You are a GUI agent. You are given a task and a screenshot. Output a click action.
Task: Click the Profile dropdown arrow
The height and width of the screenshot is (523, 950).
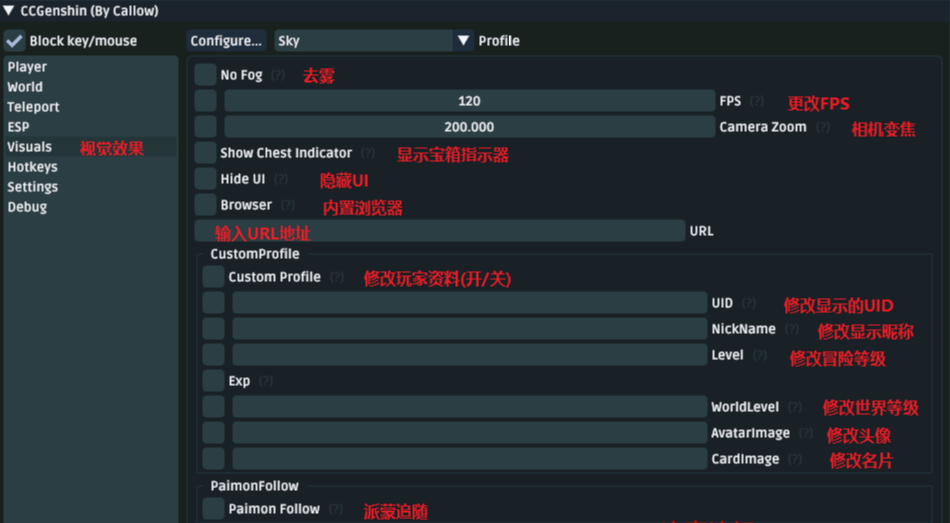[x=464, y=41]
